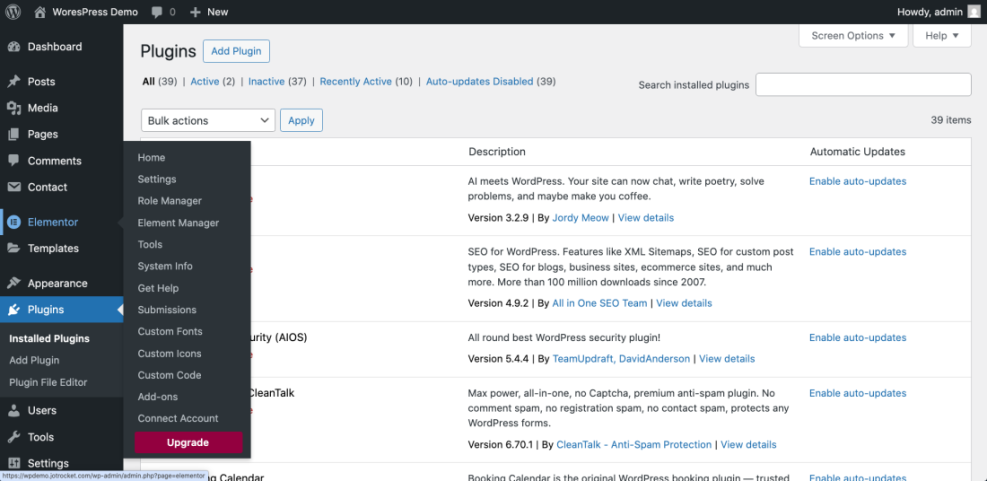View details for version 3.2.9 plugin
This screenshot has height=481, width=987.
click(x=646, y=218)
